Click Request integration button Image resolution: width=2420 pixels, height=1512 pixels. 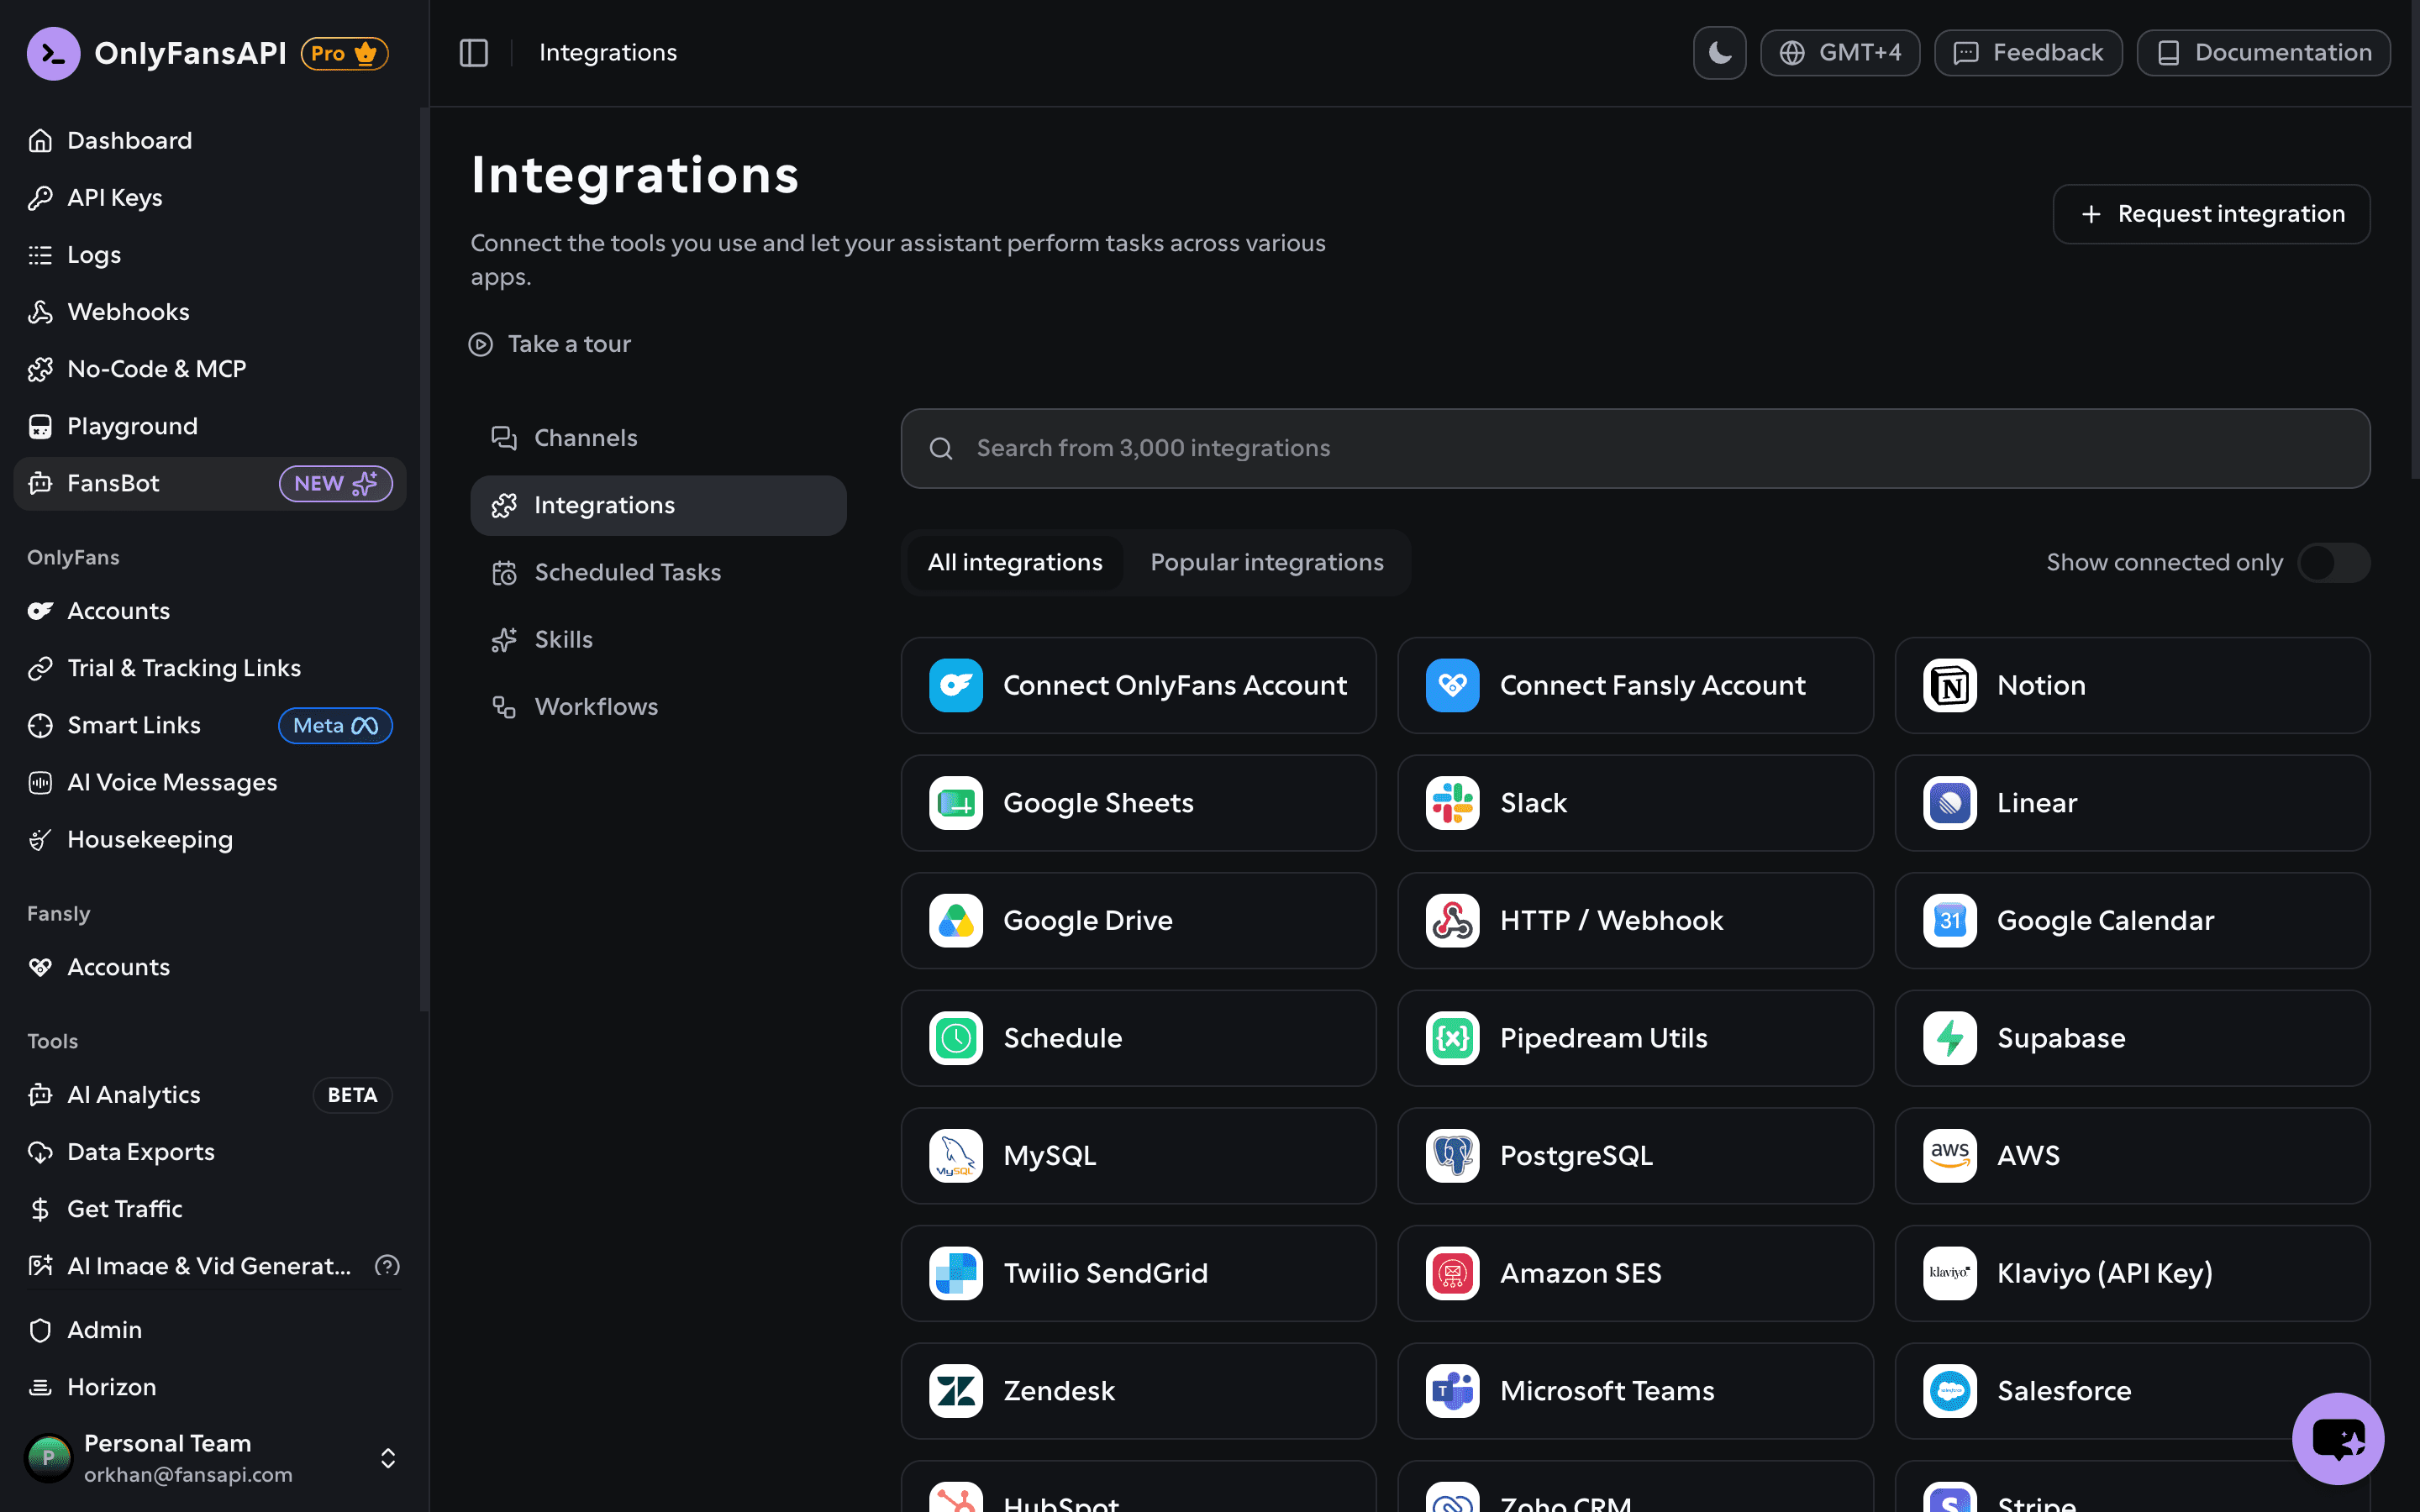tap(2212, 214)
